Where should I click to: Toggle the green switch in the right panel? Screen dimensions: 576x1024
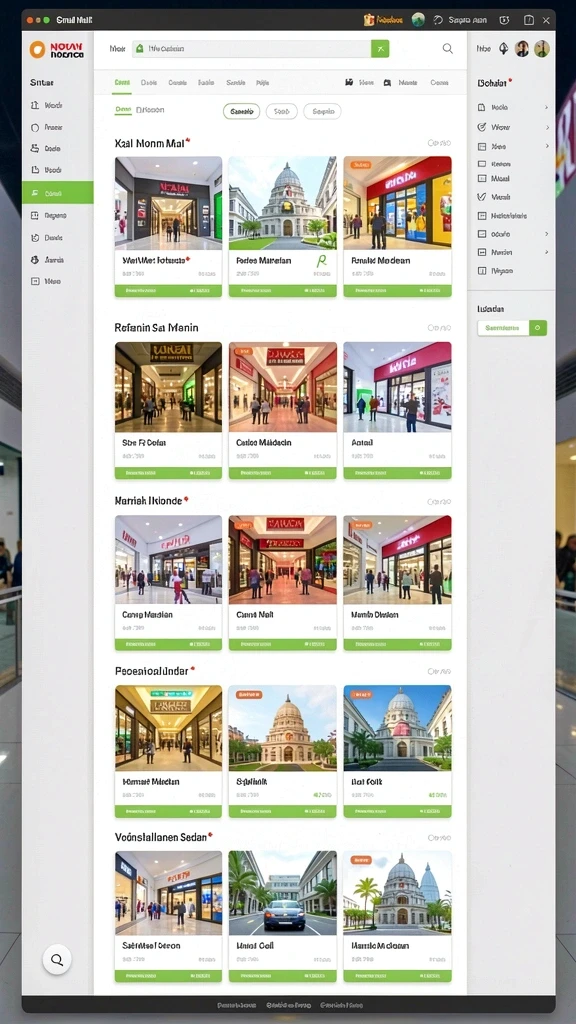538,328
